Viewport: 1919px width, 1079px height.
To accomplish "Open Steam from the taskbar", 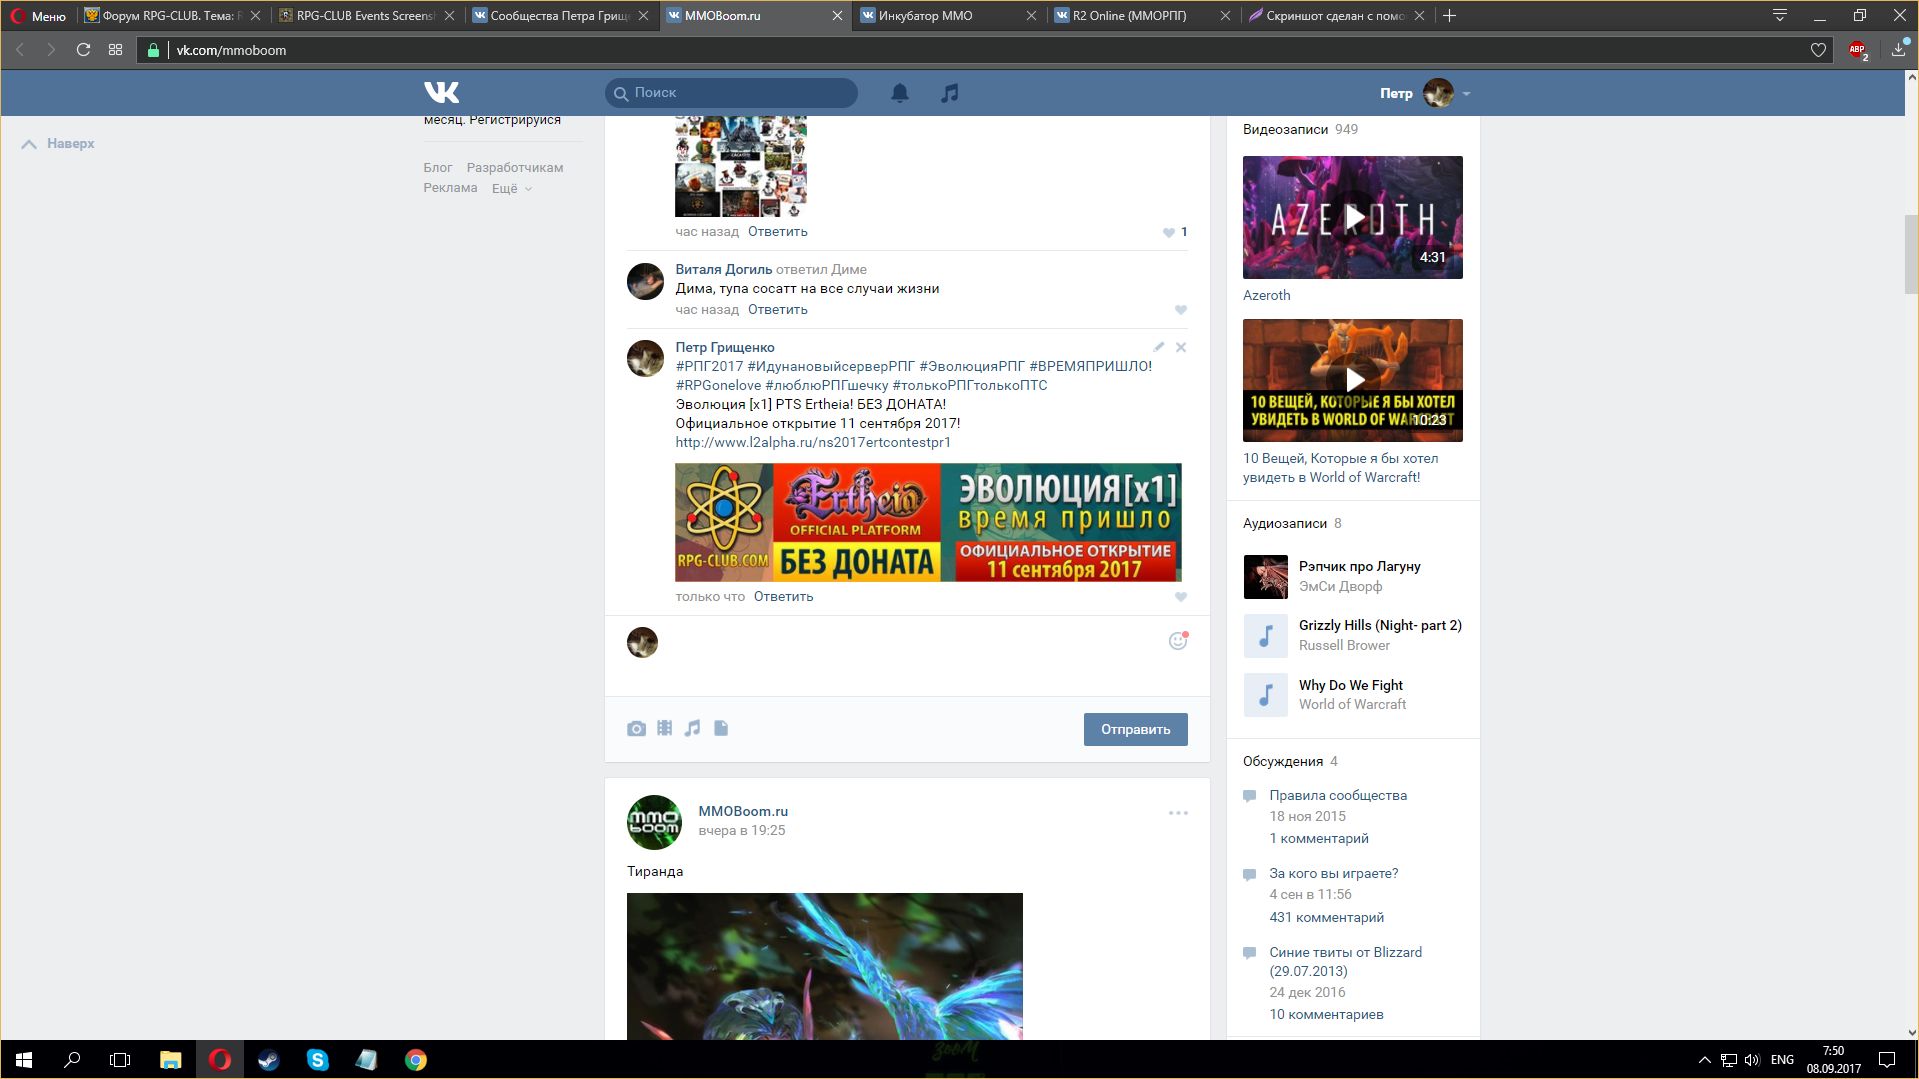I will click(x=268, y=1060).
